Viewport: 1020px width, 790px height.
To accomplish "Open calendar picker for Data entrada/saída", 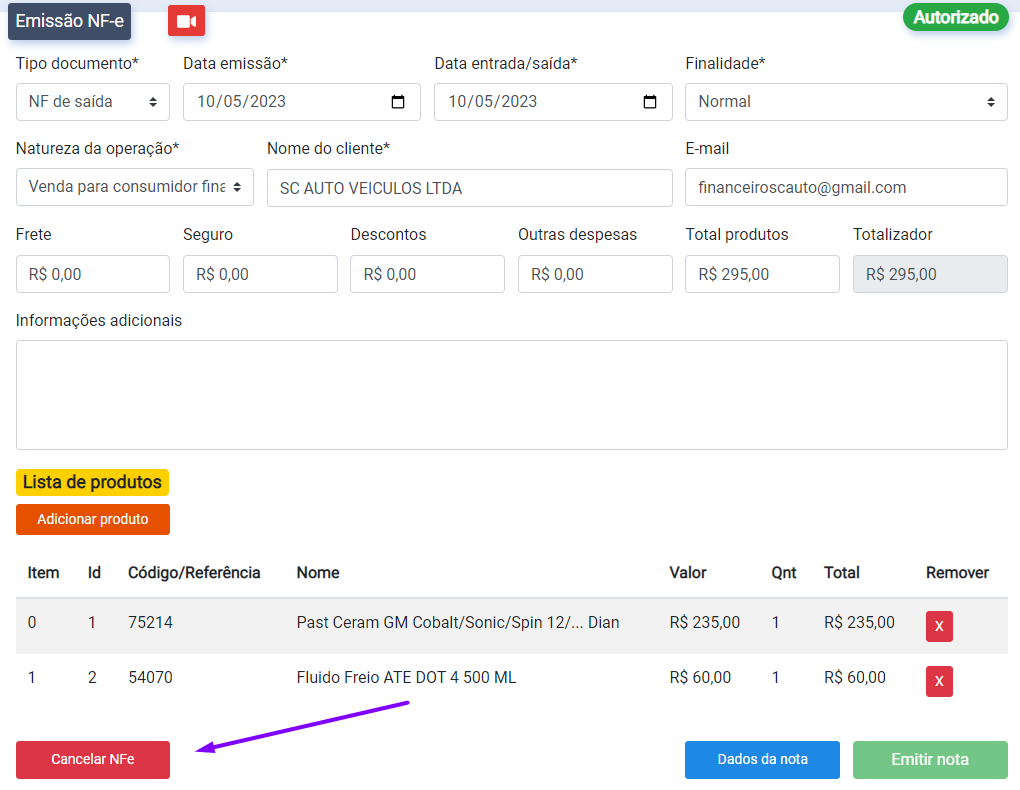I will point(650,102).
